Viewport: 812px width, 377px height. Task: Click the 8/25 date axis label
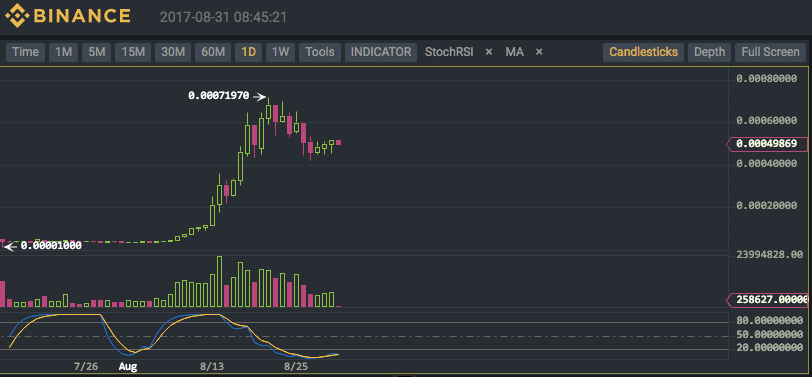[x=295, y=367]
